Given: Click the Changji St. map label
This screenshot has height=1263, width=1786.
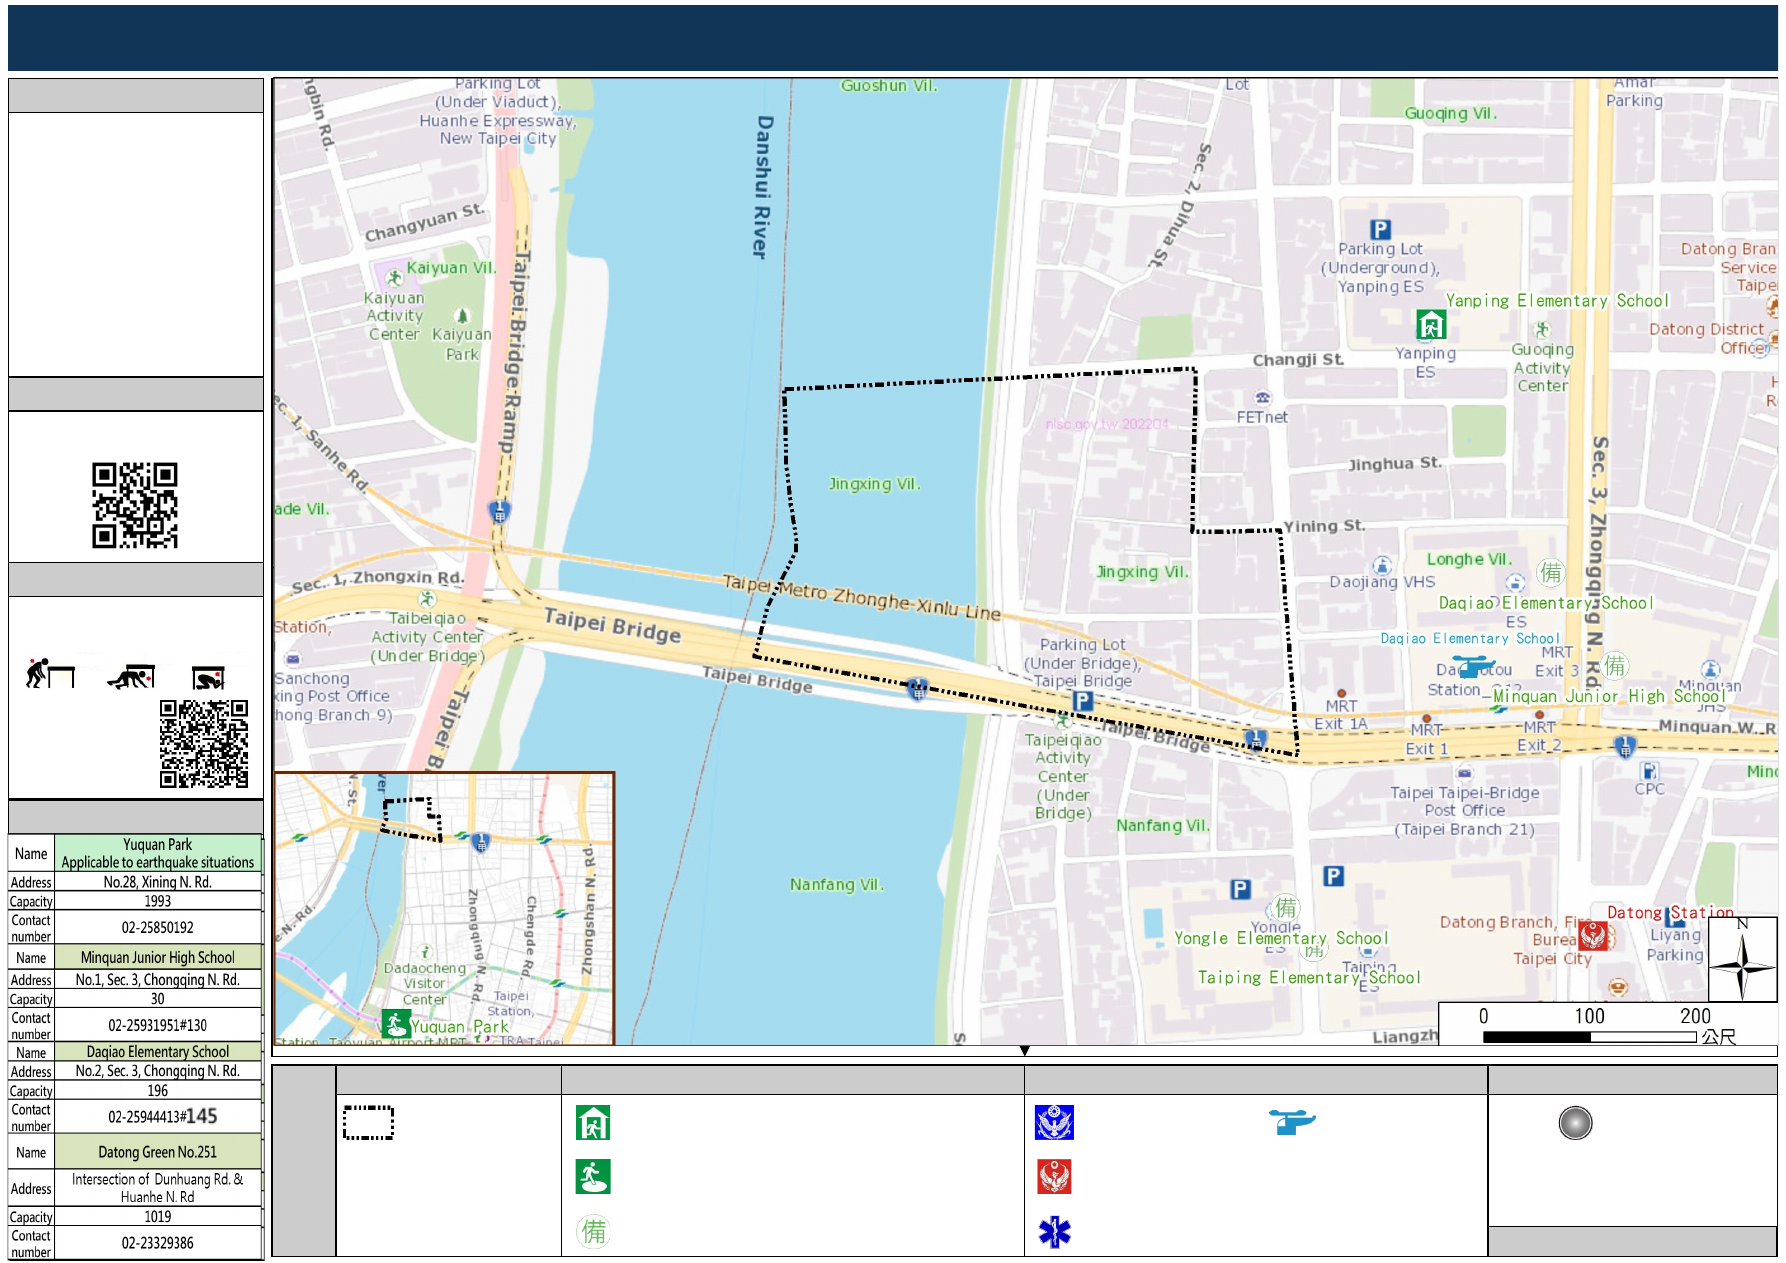Looking at the screenshot, I should point(1298,360).
